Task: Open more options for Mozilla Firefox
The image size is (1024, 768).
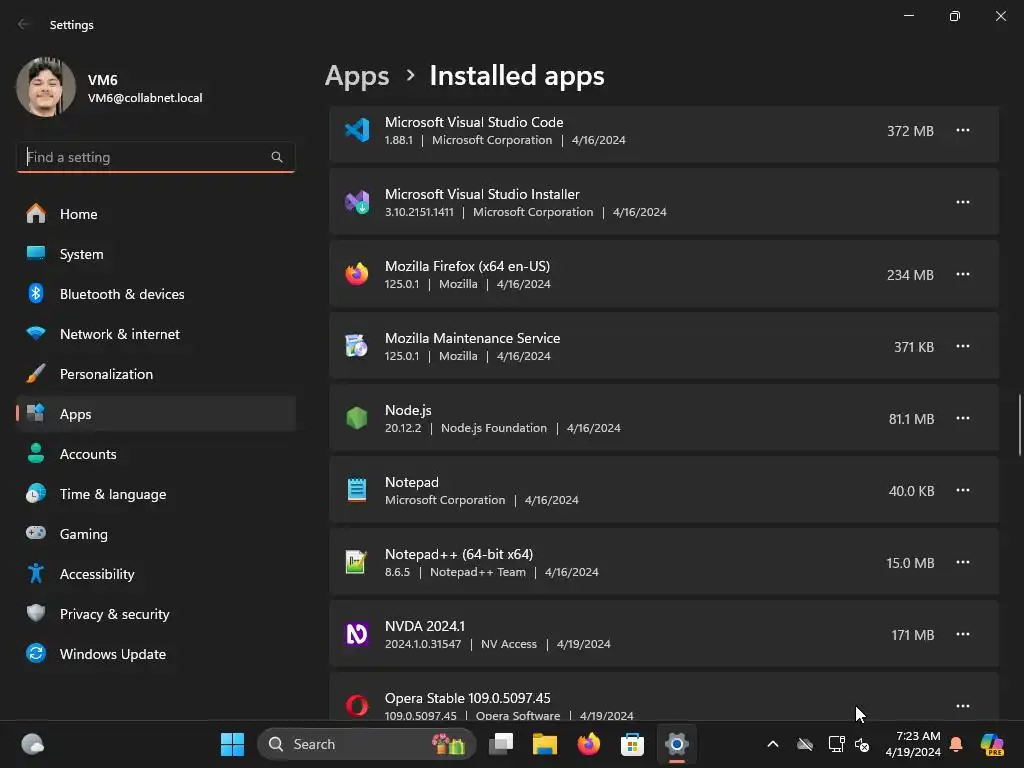Action: (x=962, y=274)
